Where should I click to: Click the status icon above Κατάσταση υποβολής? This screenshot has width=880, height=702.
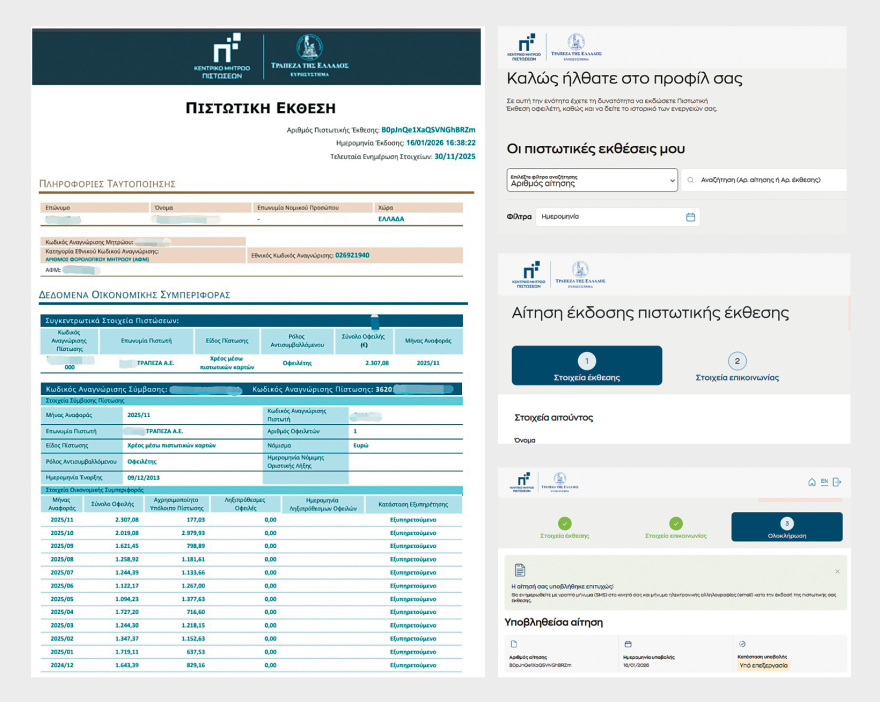[741, 644]
